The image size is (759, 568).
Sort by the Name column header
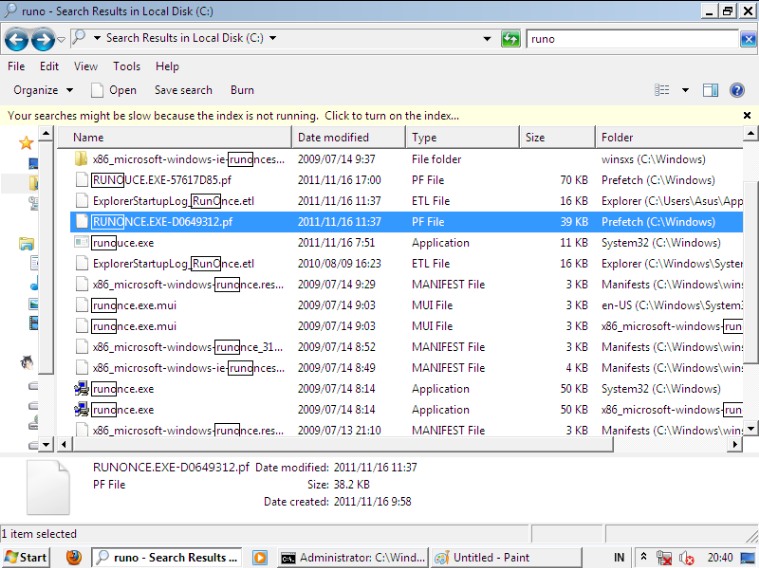pos(174,138)
